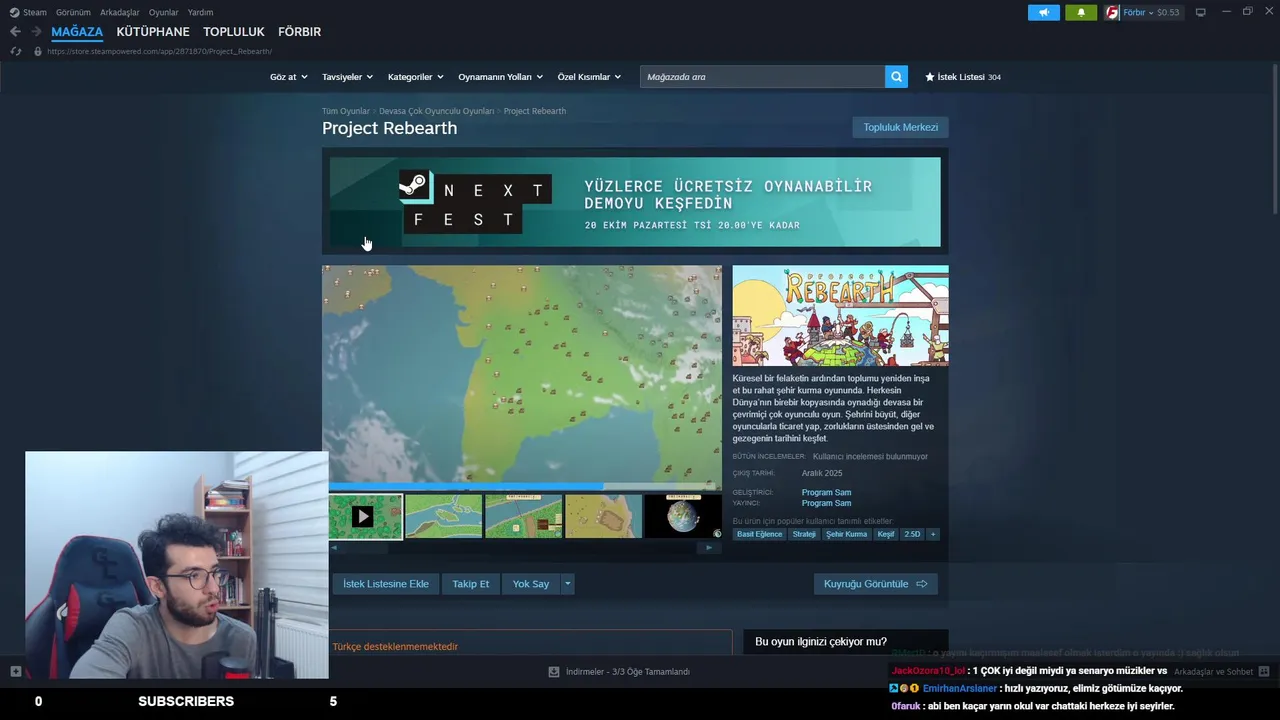Click Kuyruğu Görüntüle queue button
The image size is (1280, 720).
(875, 584)
